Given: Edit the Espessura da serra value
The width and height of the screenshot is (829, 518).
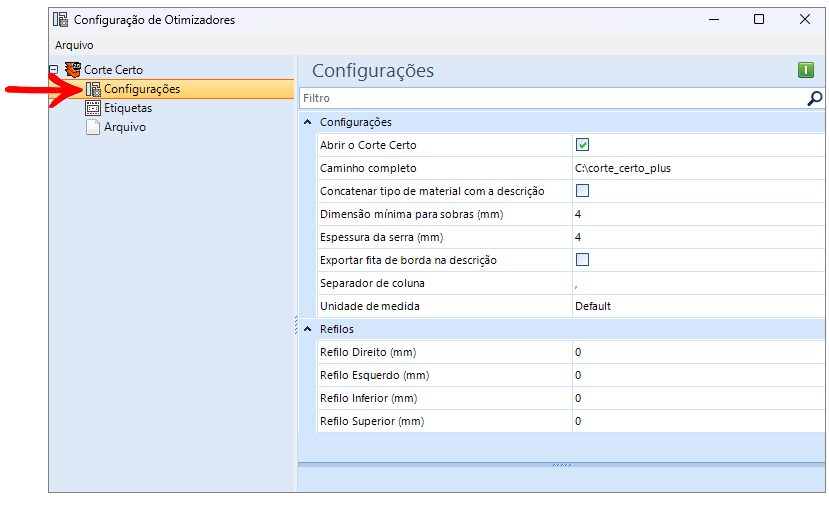Looking at the screenshot, I should coord(698,237).
